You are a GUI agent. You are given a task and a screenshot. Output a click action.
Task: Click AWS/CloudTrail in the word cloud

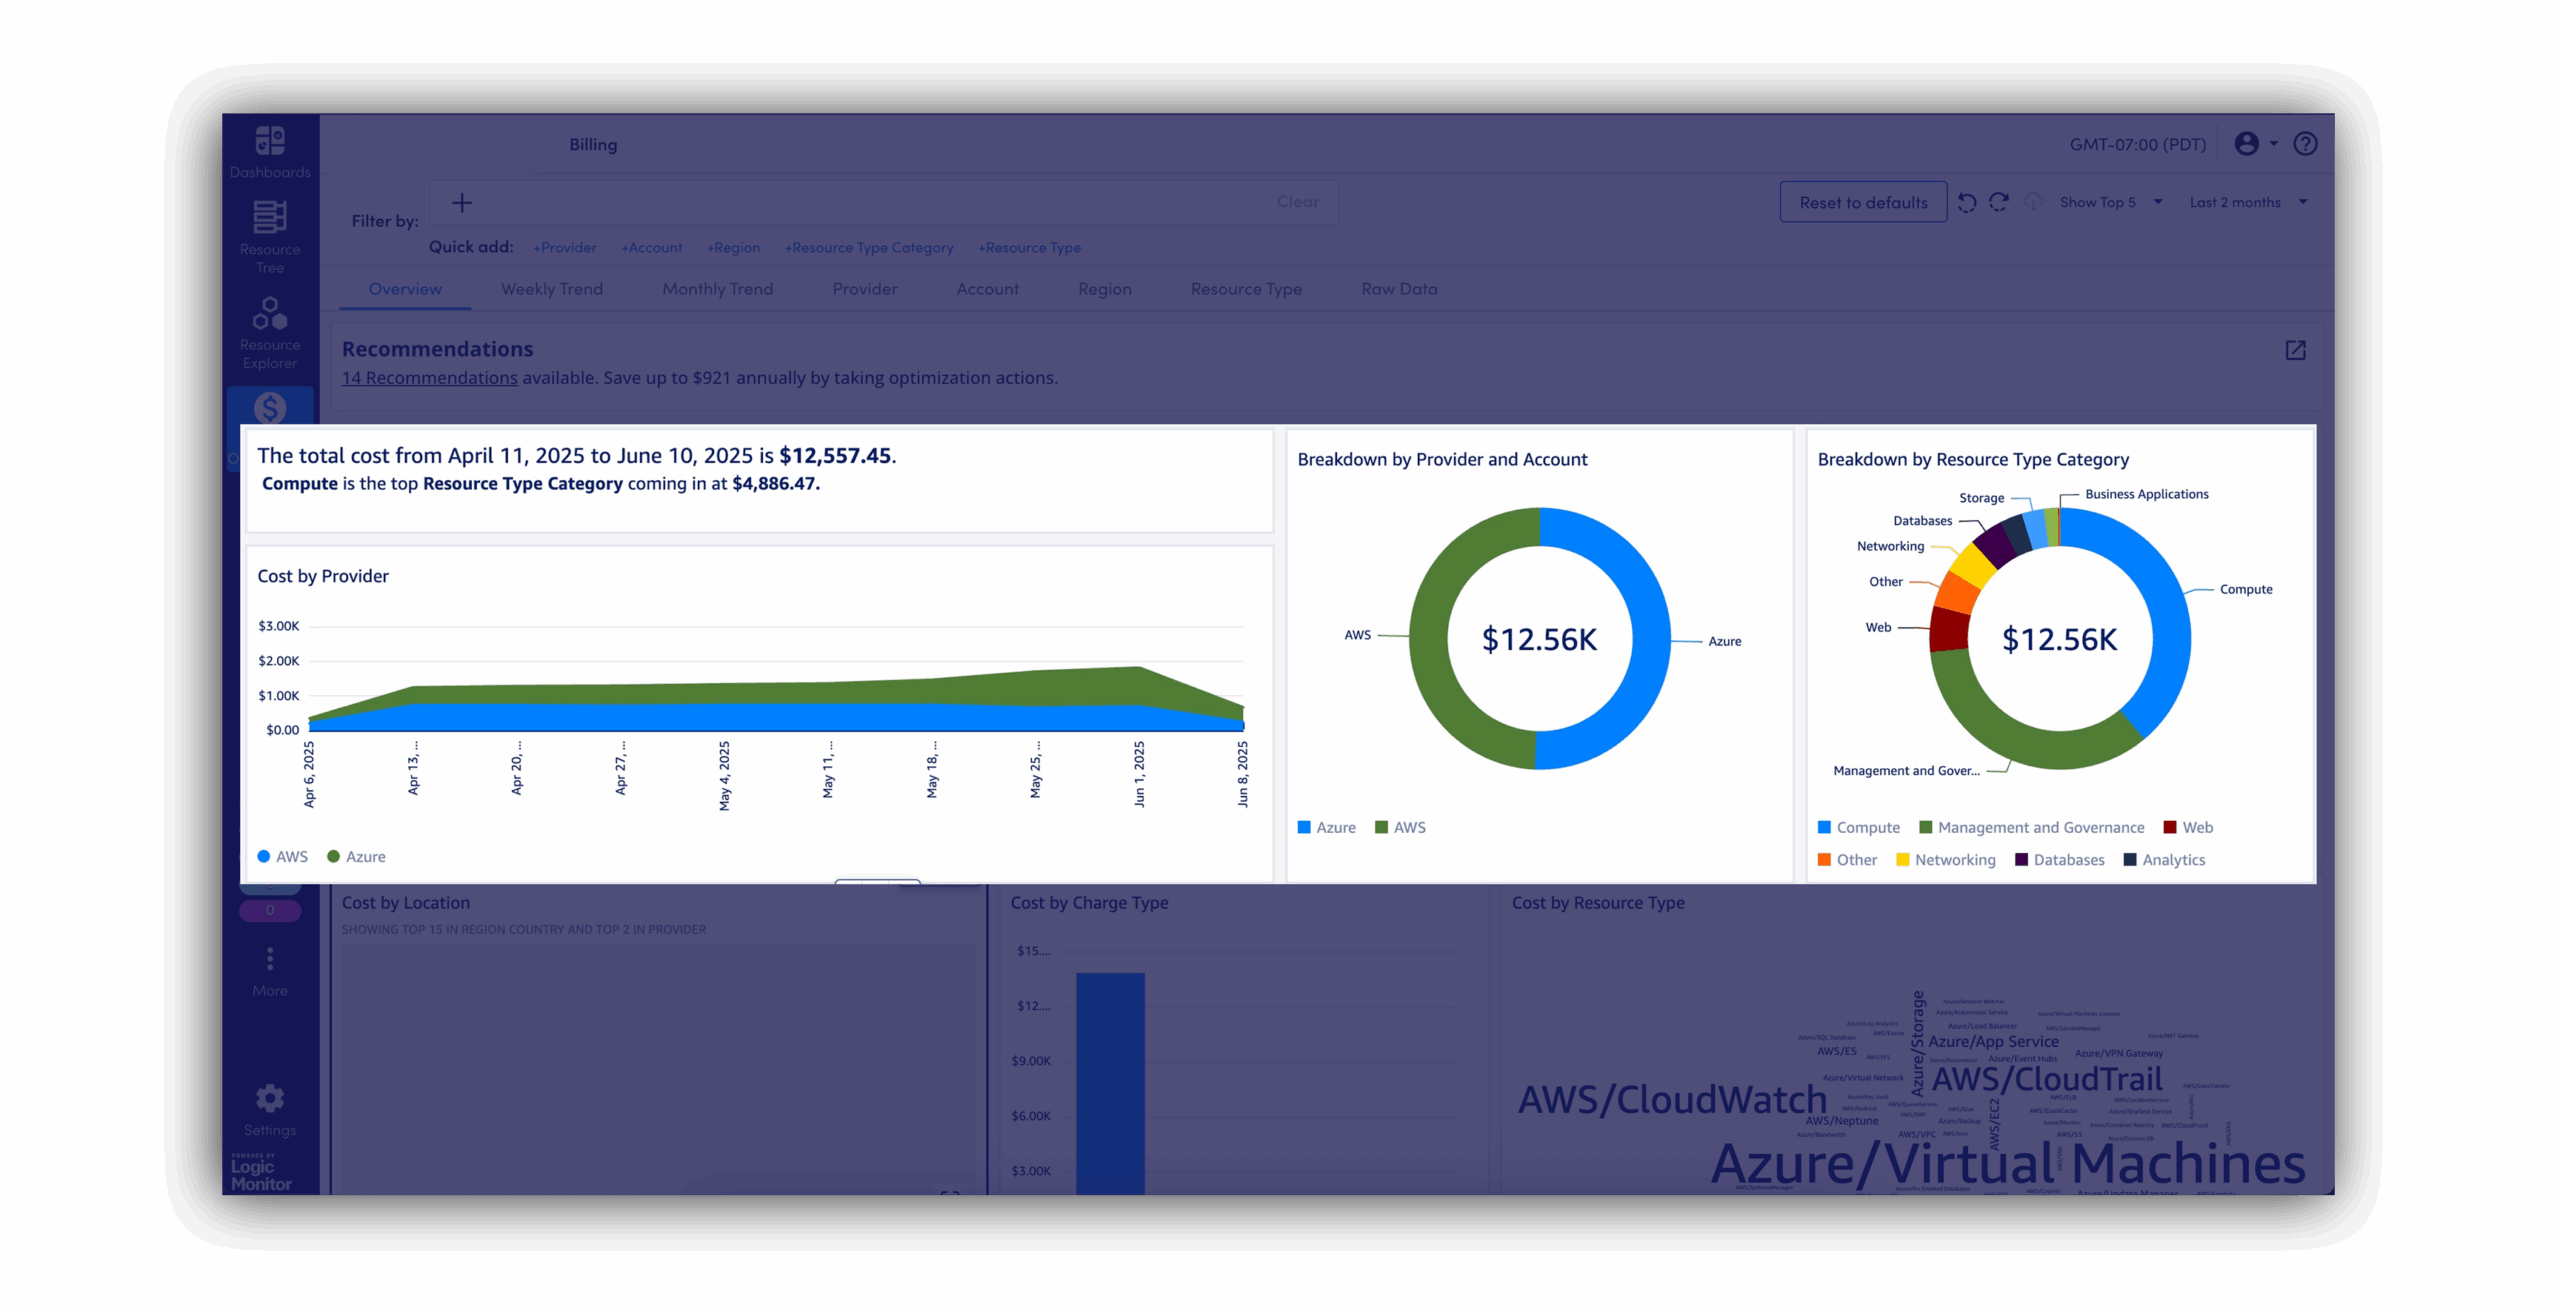tap(2047, 1079)
